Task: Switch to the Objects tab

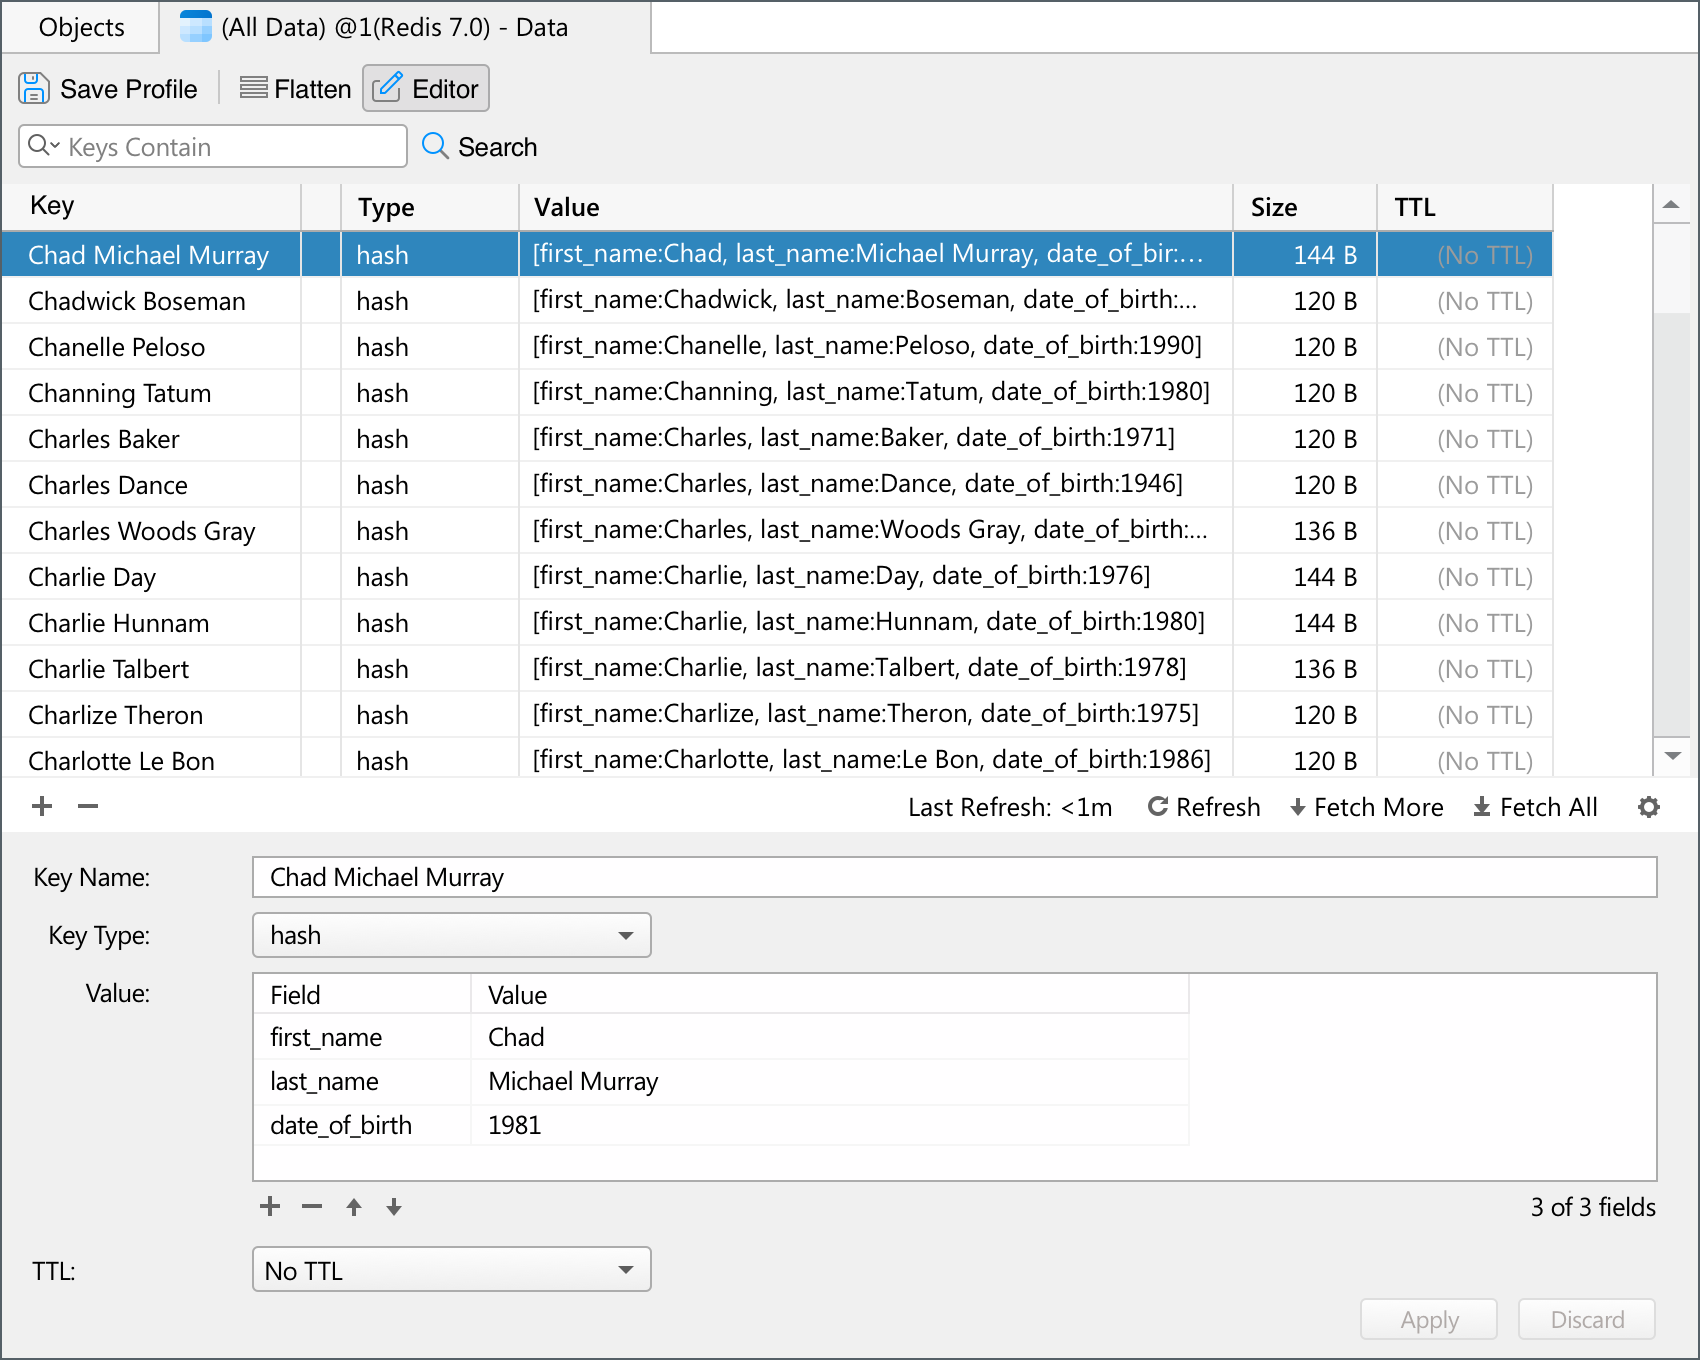Action: tap(81, 27)
